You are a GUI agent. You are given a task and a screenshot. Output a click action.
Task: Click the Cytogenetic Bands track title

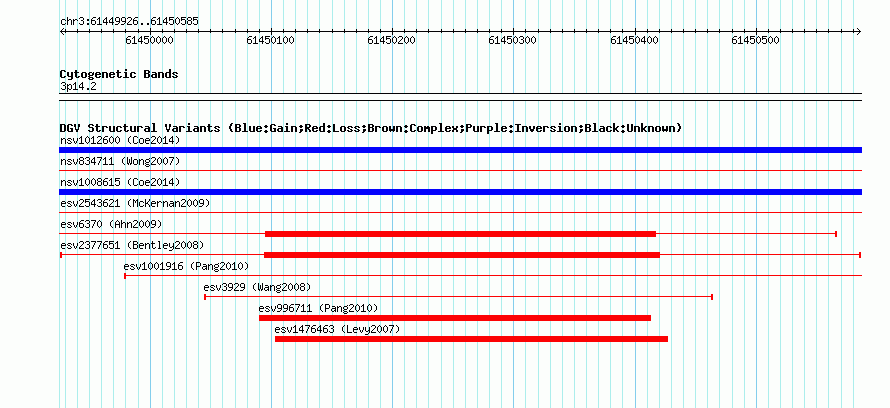click(x=119, y=74)
